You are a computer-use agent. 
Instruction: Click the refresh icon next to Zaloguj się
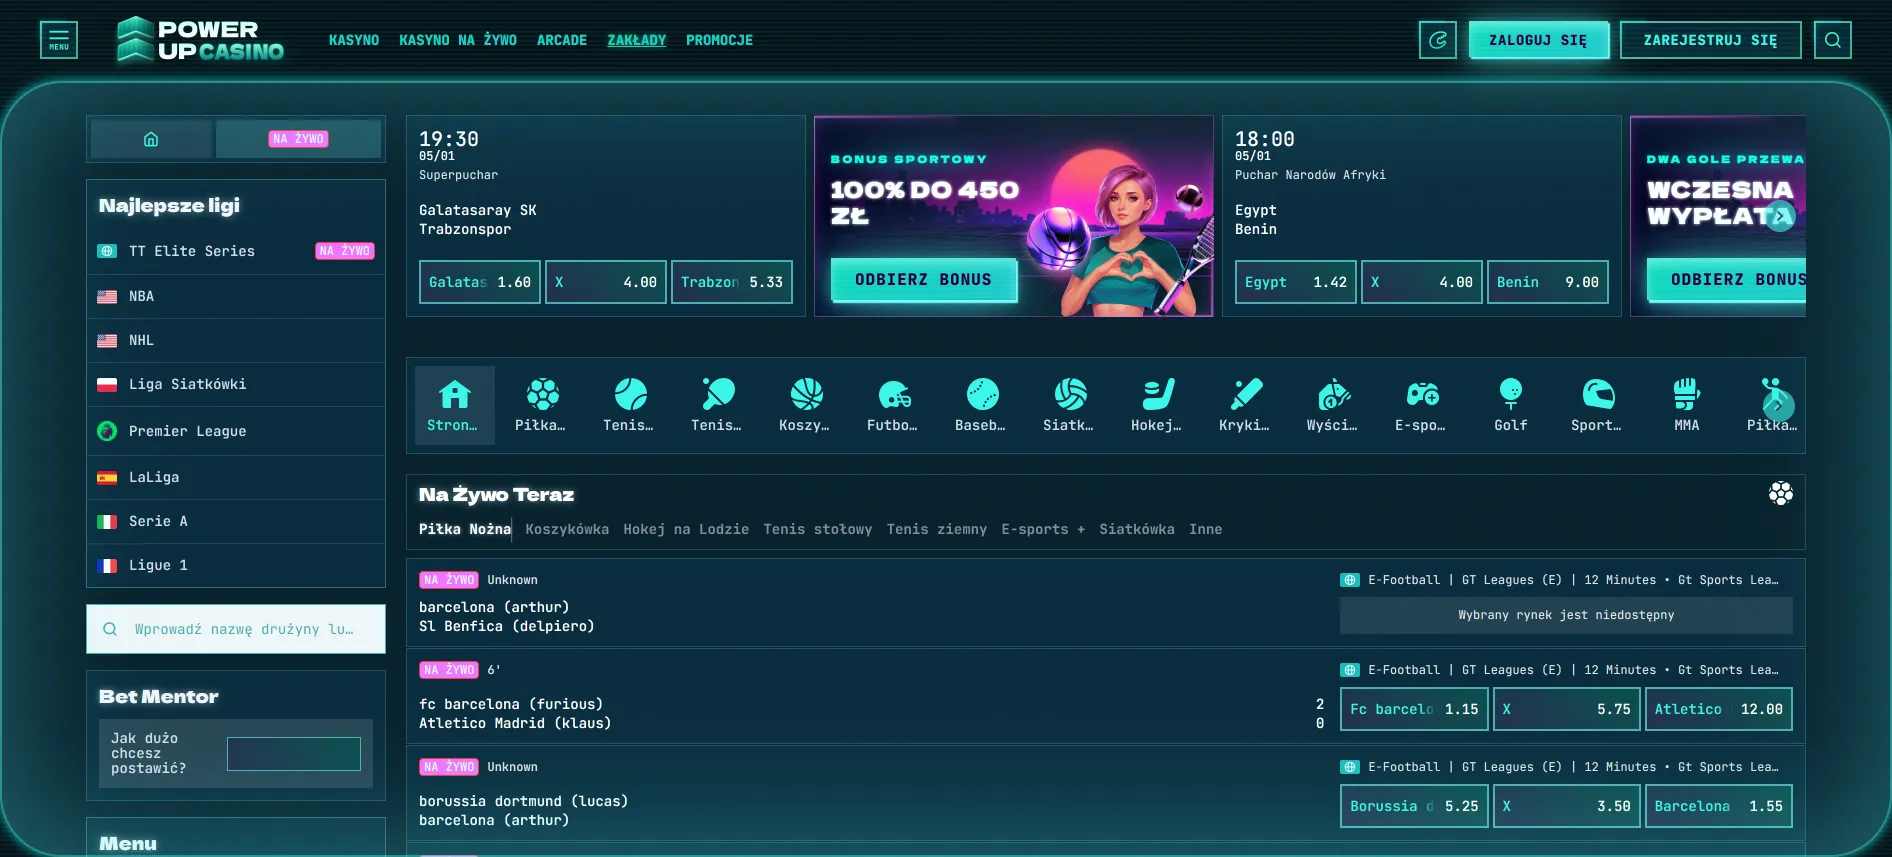[1437, 40]
